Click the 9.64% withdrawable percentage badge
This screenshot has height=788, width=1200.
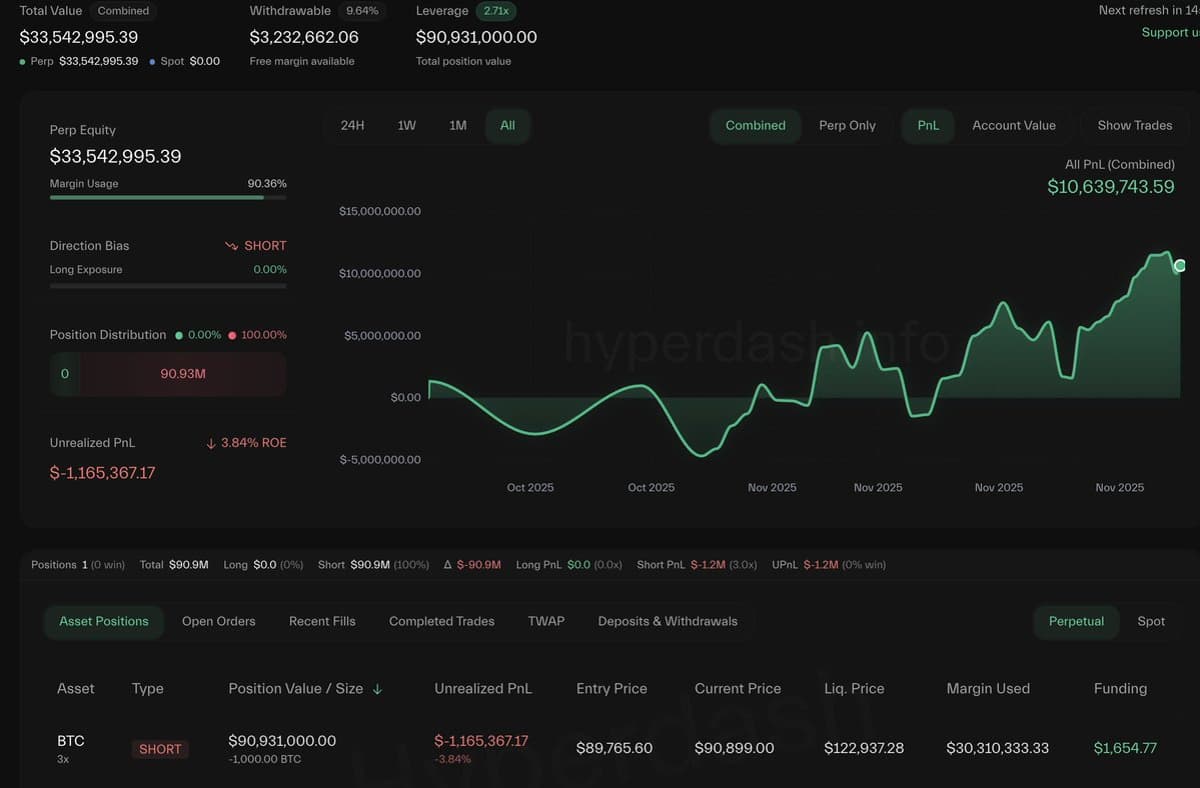point(361,11)
